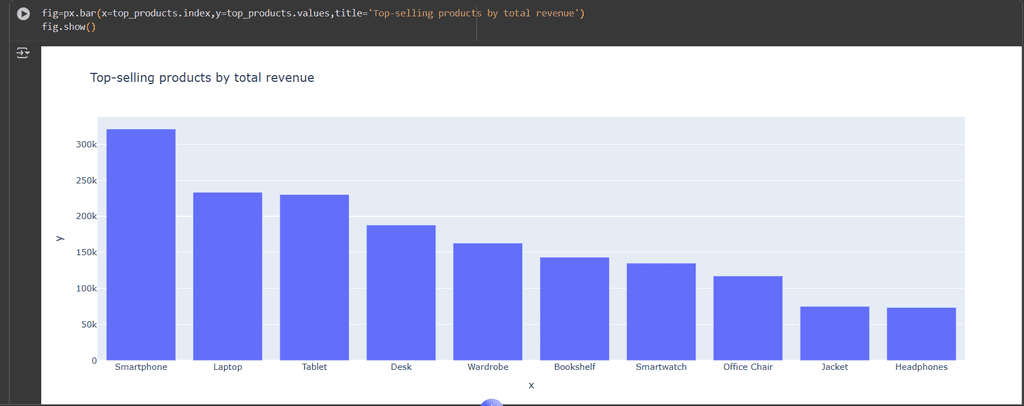
Task: Click the 300k y-axis tick label
Action: pos(86,144)
